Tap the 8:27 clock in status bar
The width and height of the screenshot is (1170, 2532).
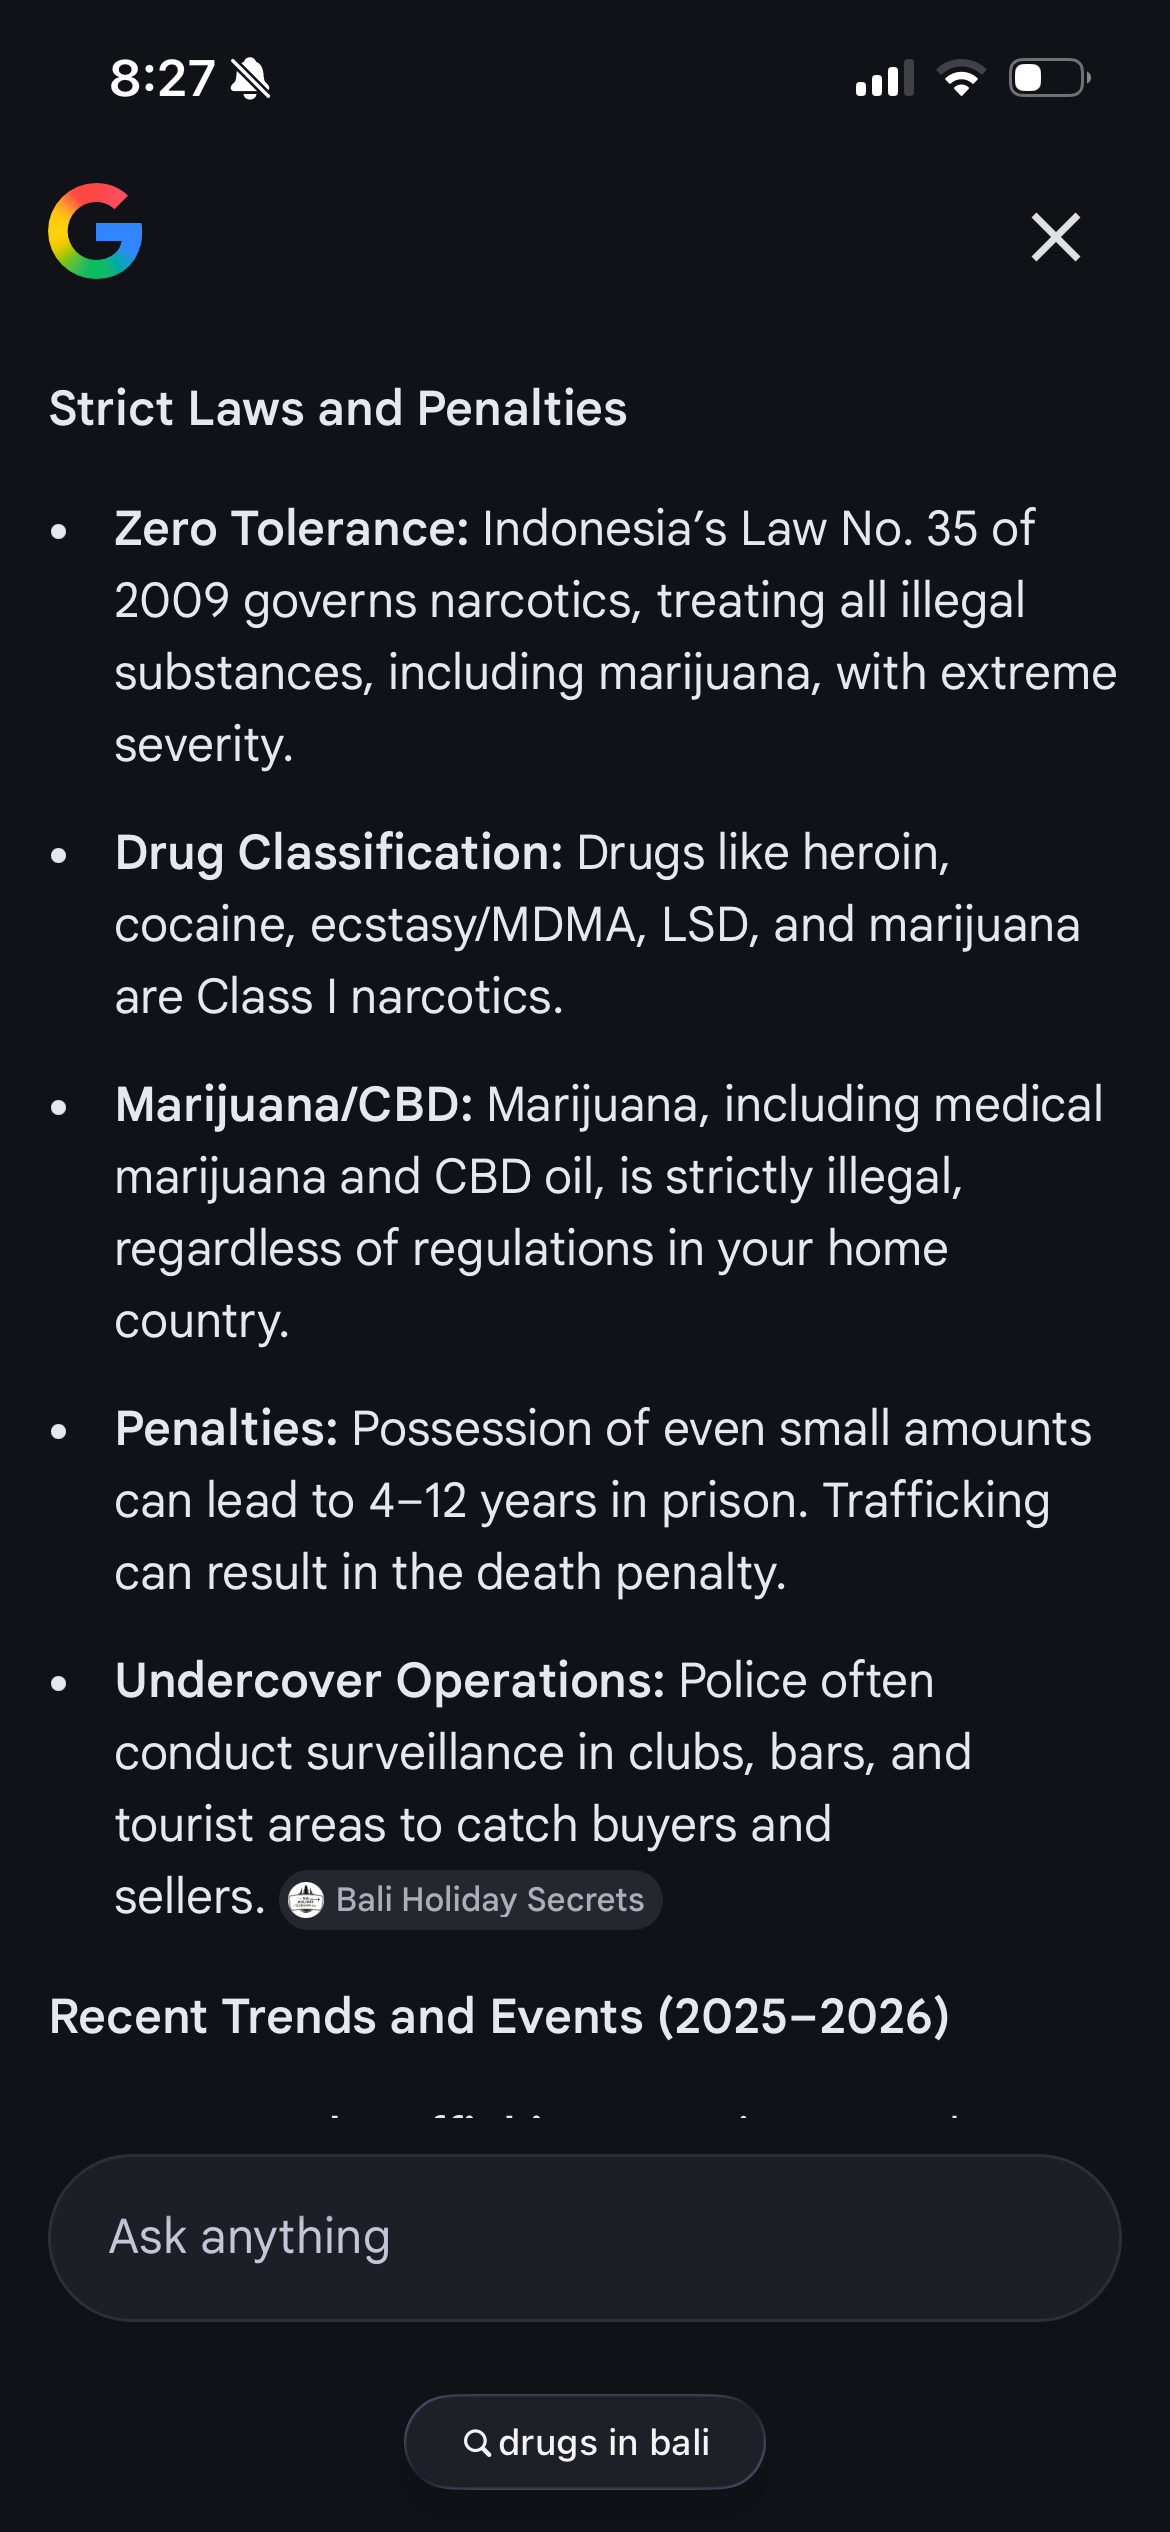click(x=162, y=78)
